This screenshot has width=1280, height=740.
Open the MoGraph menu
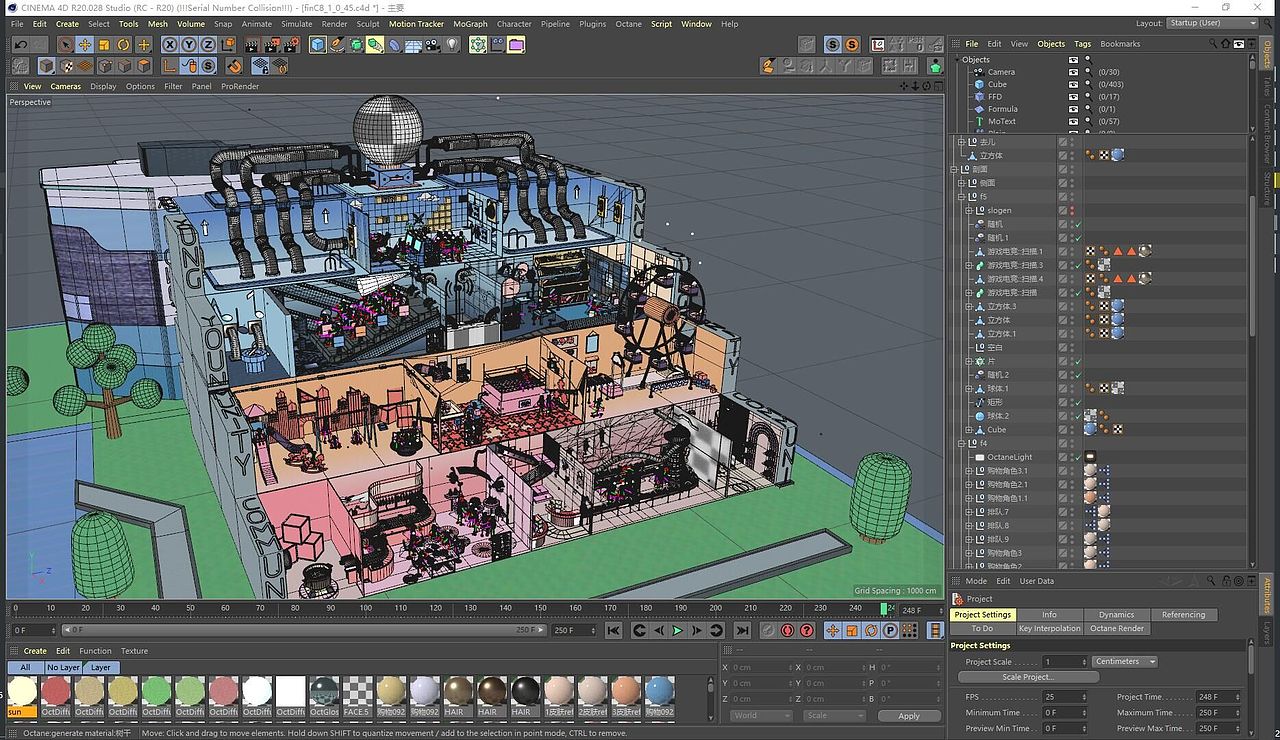click(x=470, y=24)
